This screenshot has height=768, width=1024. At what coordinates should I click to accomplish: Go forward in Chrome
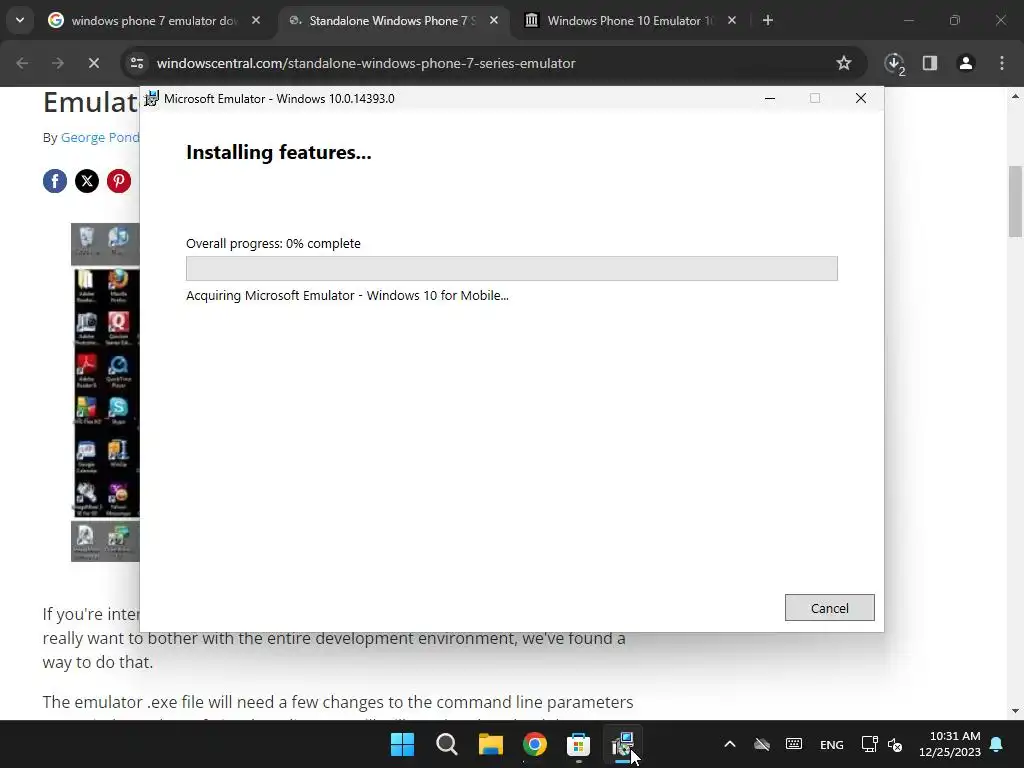pos(58,63)
